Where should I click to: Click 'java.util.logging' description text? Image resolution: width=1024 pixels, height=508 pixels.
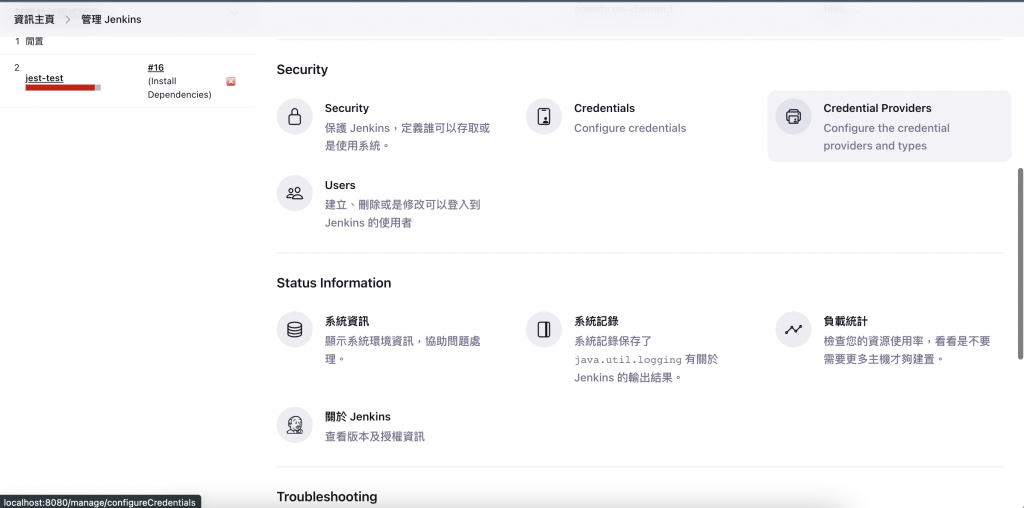pos(628,360)
